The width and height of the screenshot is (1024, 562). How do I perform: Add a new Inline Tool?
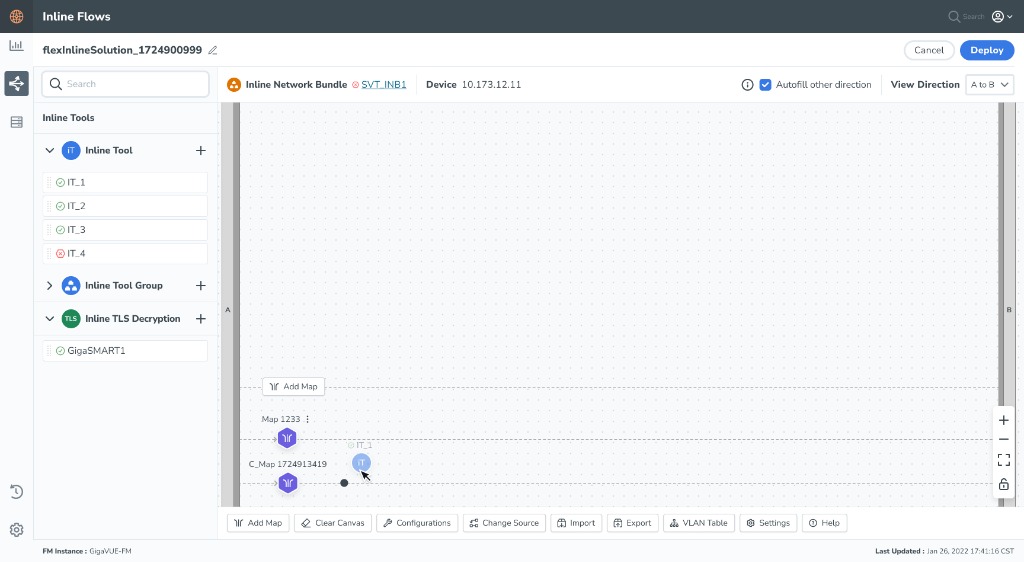[200, 150]
